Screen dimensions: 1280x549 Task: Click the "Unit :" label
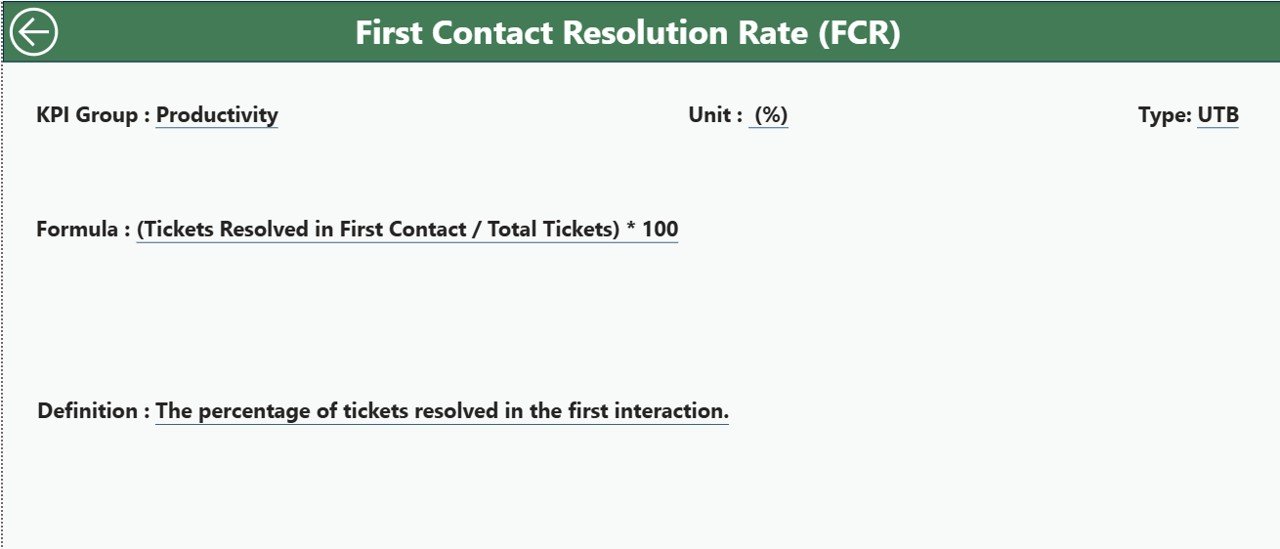point(715,115)
